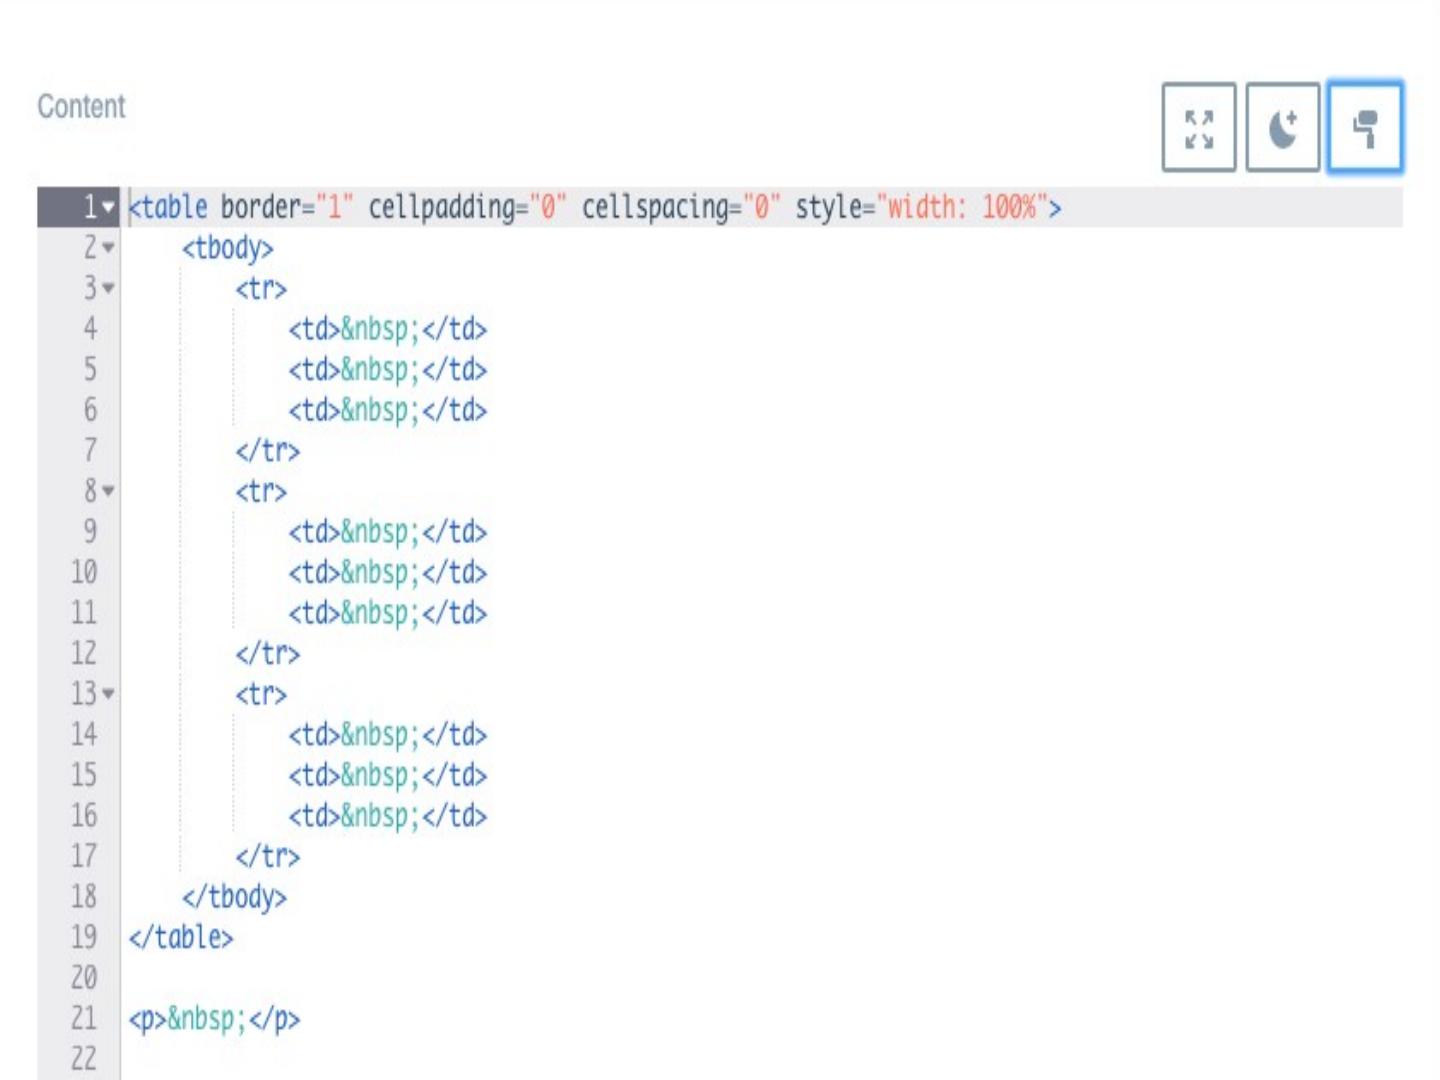Click the cellpadding="0" attribute on line 1
Screen dimensions: 1440x1080
pyautogui.click(x=468, y=207)
